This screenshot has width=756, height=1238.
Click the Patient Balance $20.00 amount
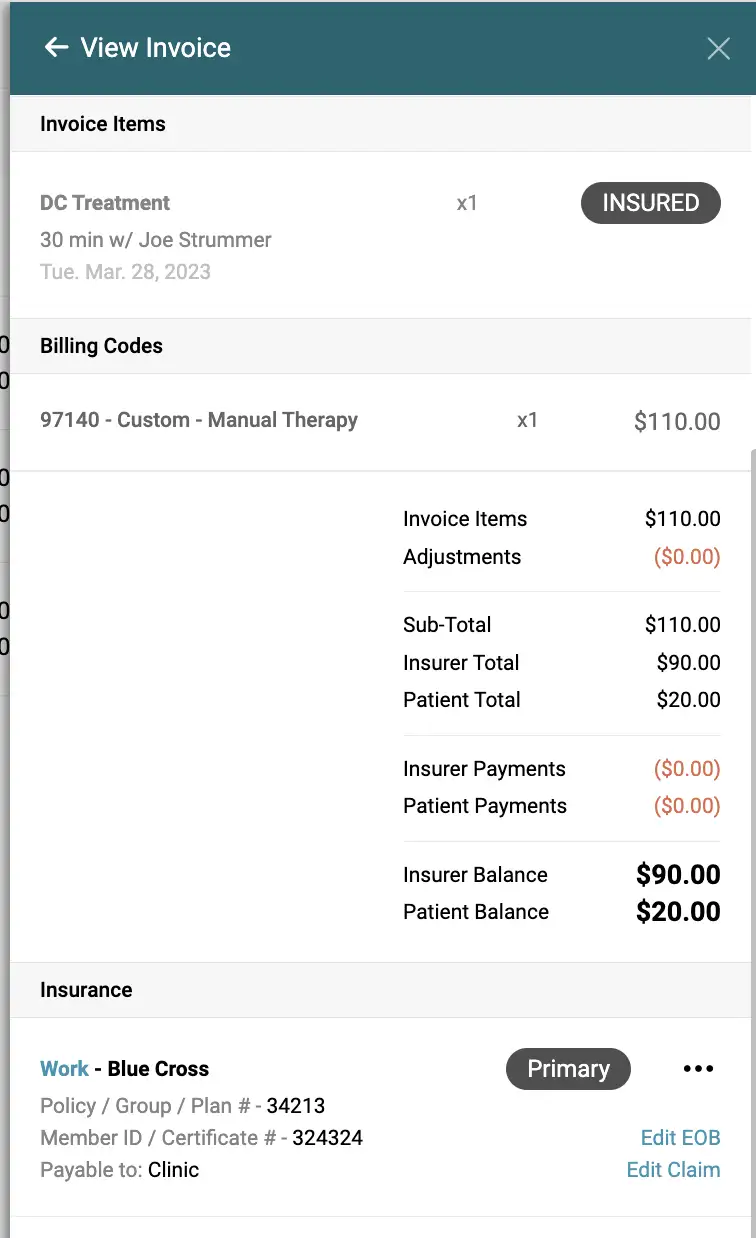point(678,912)
